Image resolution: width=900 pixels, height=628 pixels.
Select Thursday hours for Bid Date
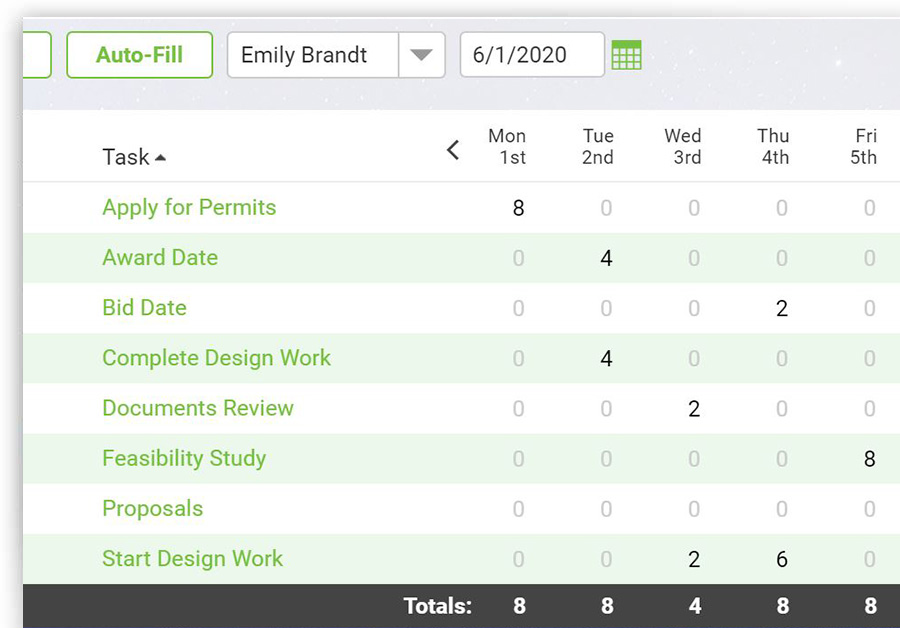point(782,308)
